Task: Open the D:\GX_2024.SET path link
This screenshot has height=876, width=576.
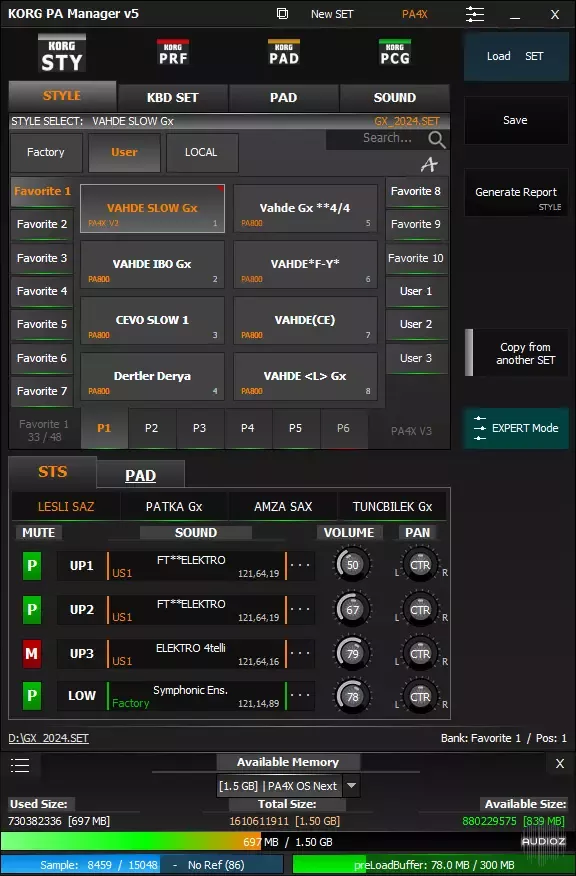Action: point(49,738)
